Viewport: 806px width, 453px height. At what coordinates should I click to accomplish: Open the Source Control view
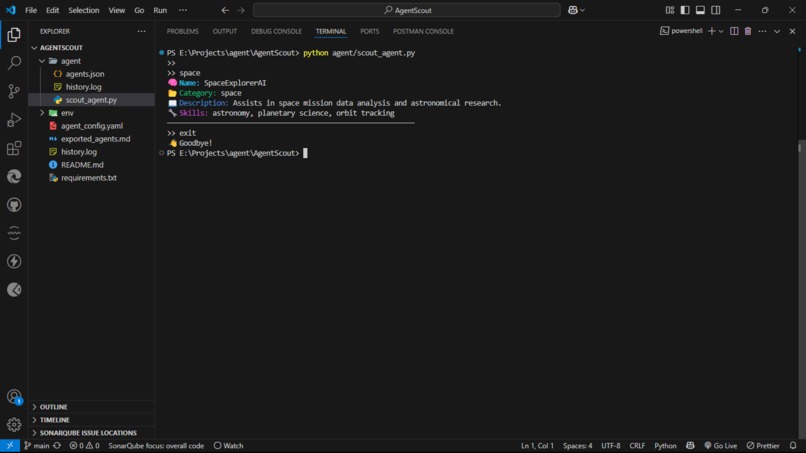pos(14,91)
